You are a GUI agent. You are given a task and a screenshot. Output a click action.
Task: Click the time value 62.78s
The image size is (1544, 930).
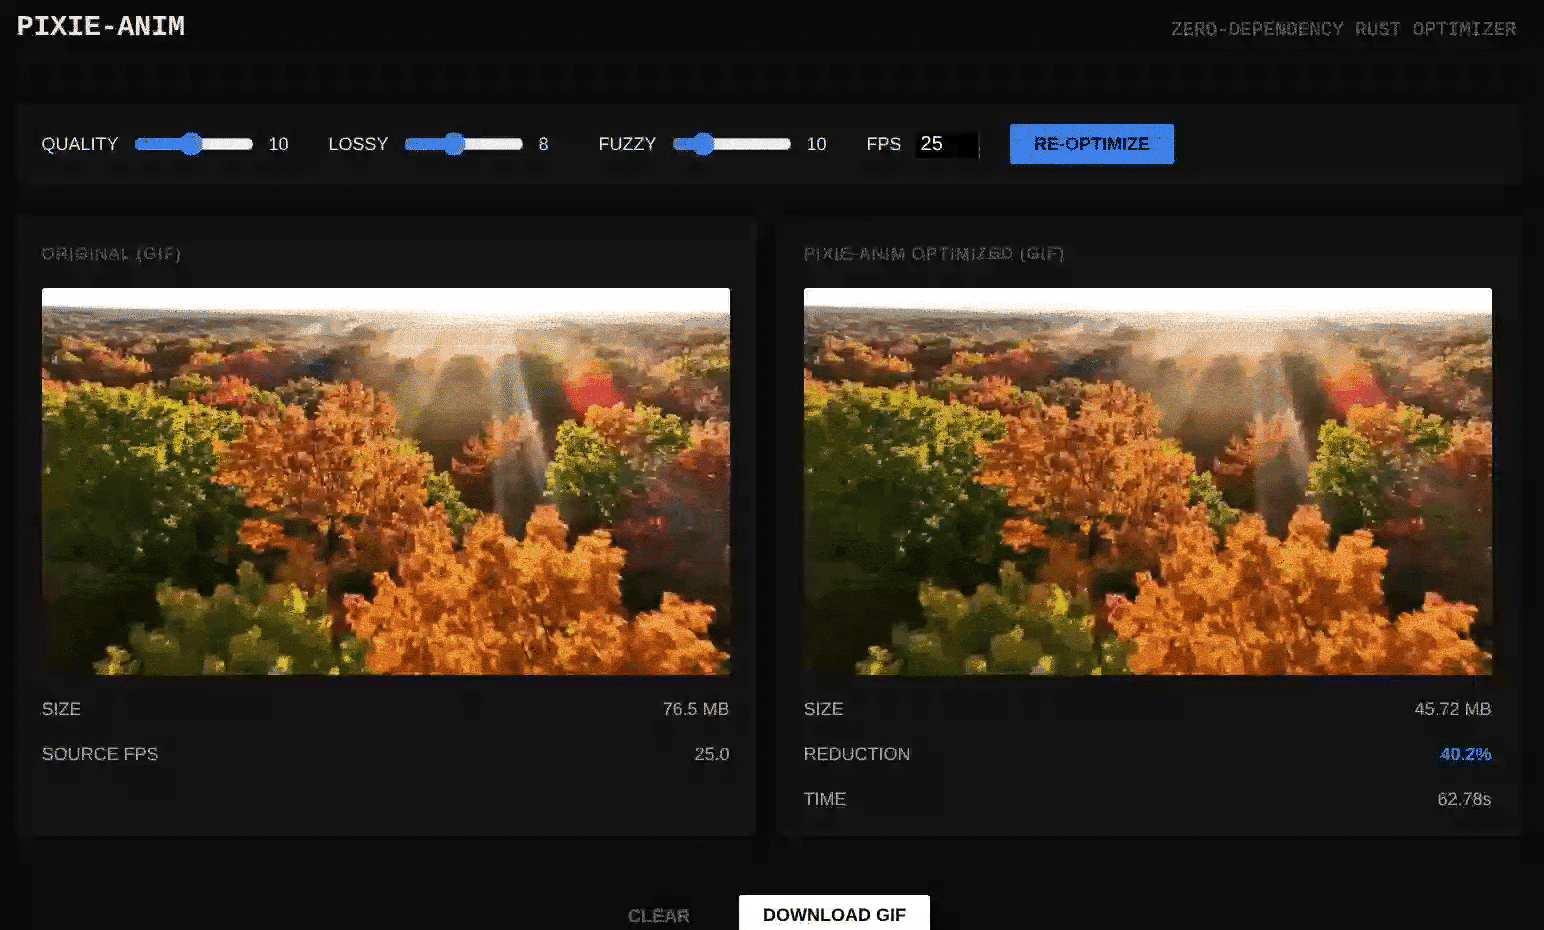[1464, 799]
